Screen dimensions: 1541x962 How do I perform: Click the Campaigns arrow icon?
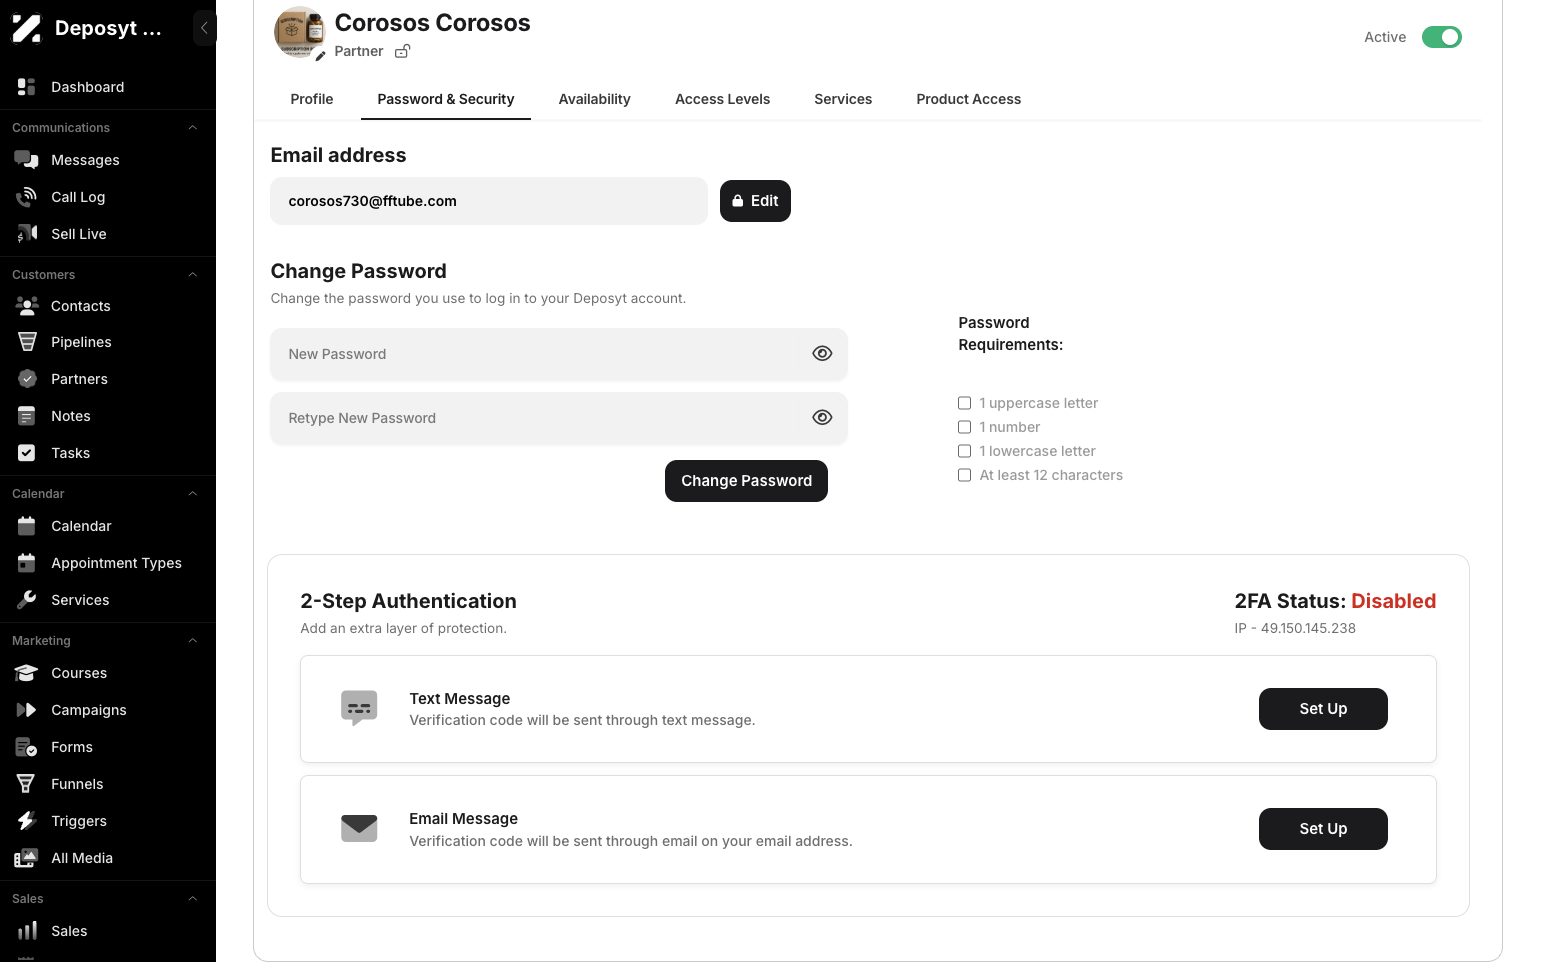click(27, 710)
